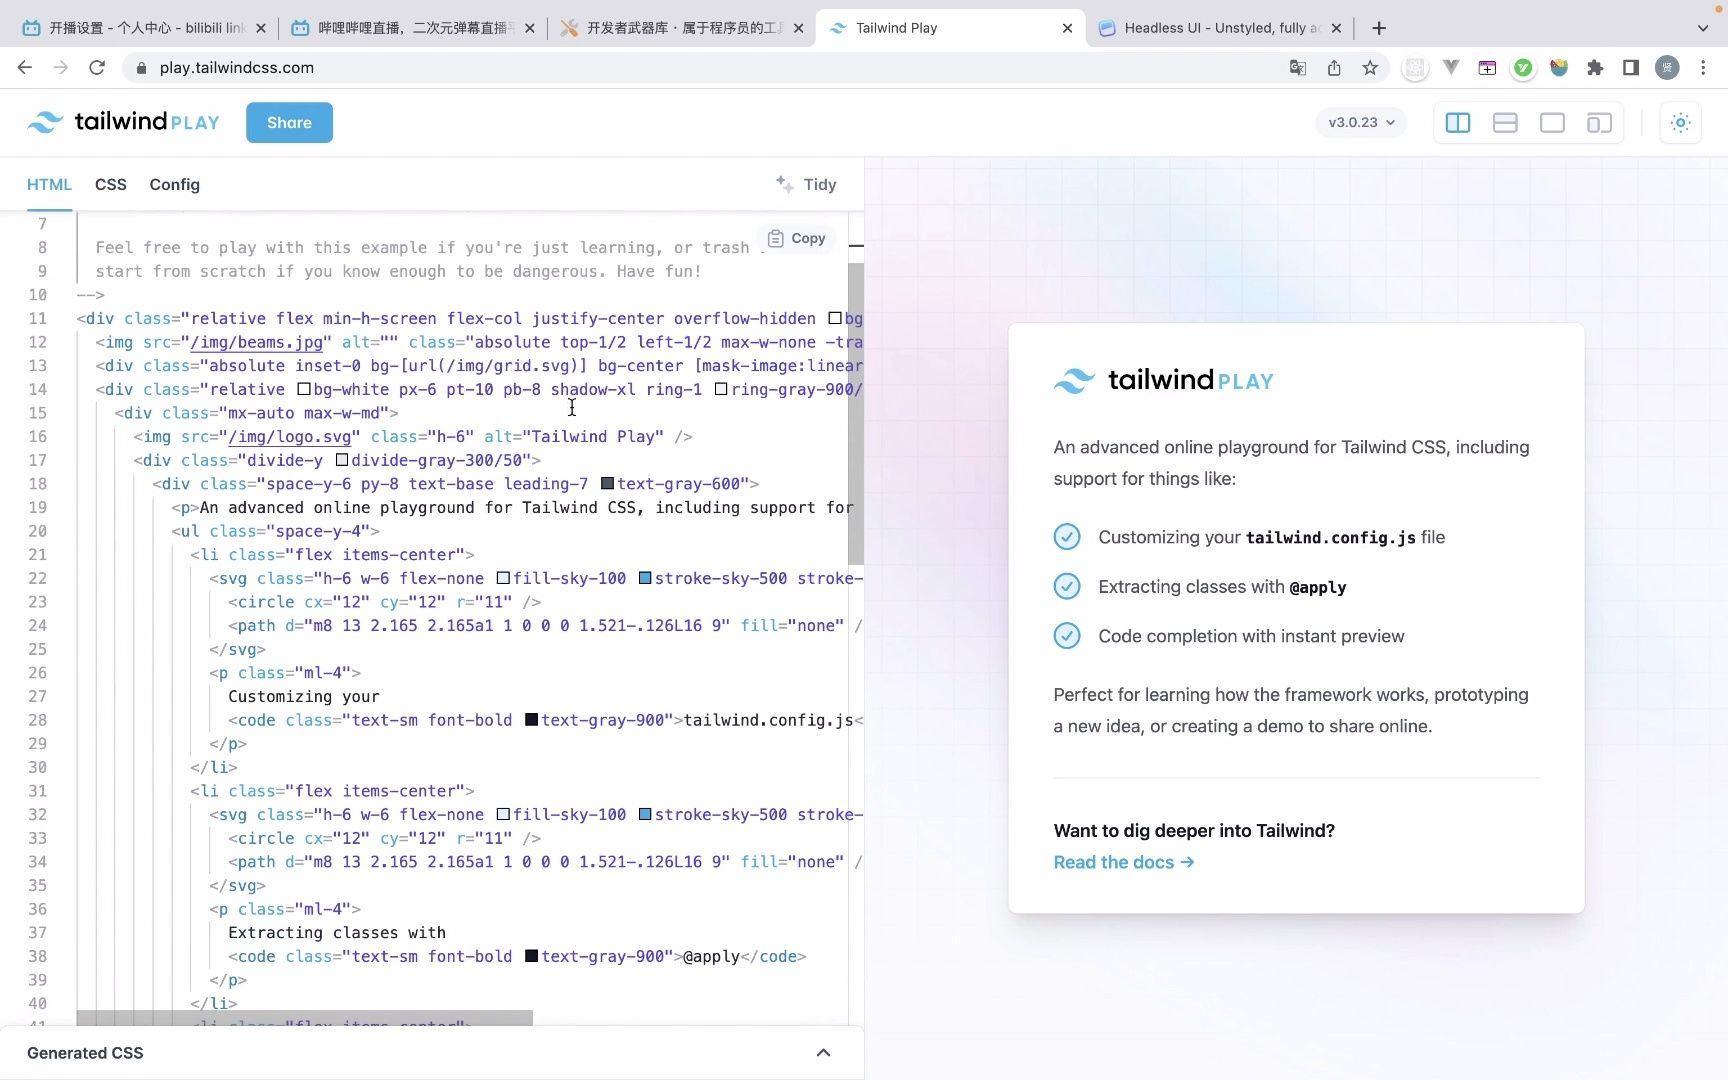Image resolution: width=1728 pixels, height=1080 pixels.
Task: Go back in browser history
Action: coord(25,67)
